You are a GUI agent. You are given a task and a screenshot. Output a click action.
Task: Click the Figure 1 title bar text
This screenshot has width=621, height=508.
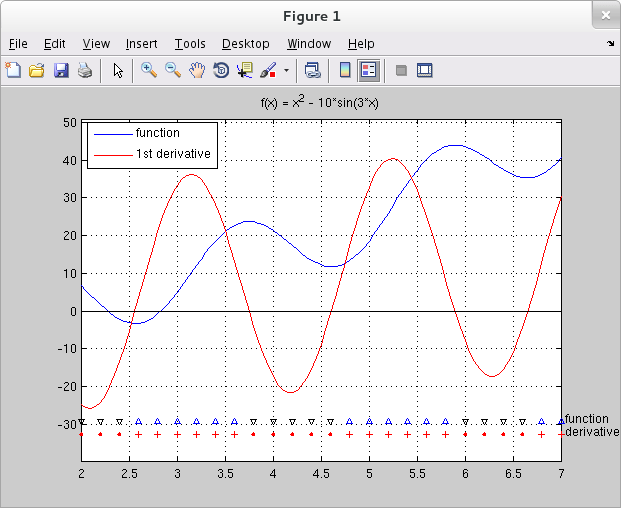pos(312,16)
